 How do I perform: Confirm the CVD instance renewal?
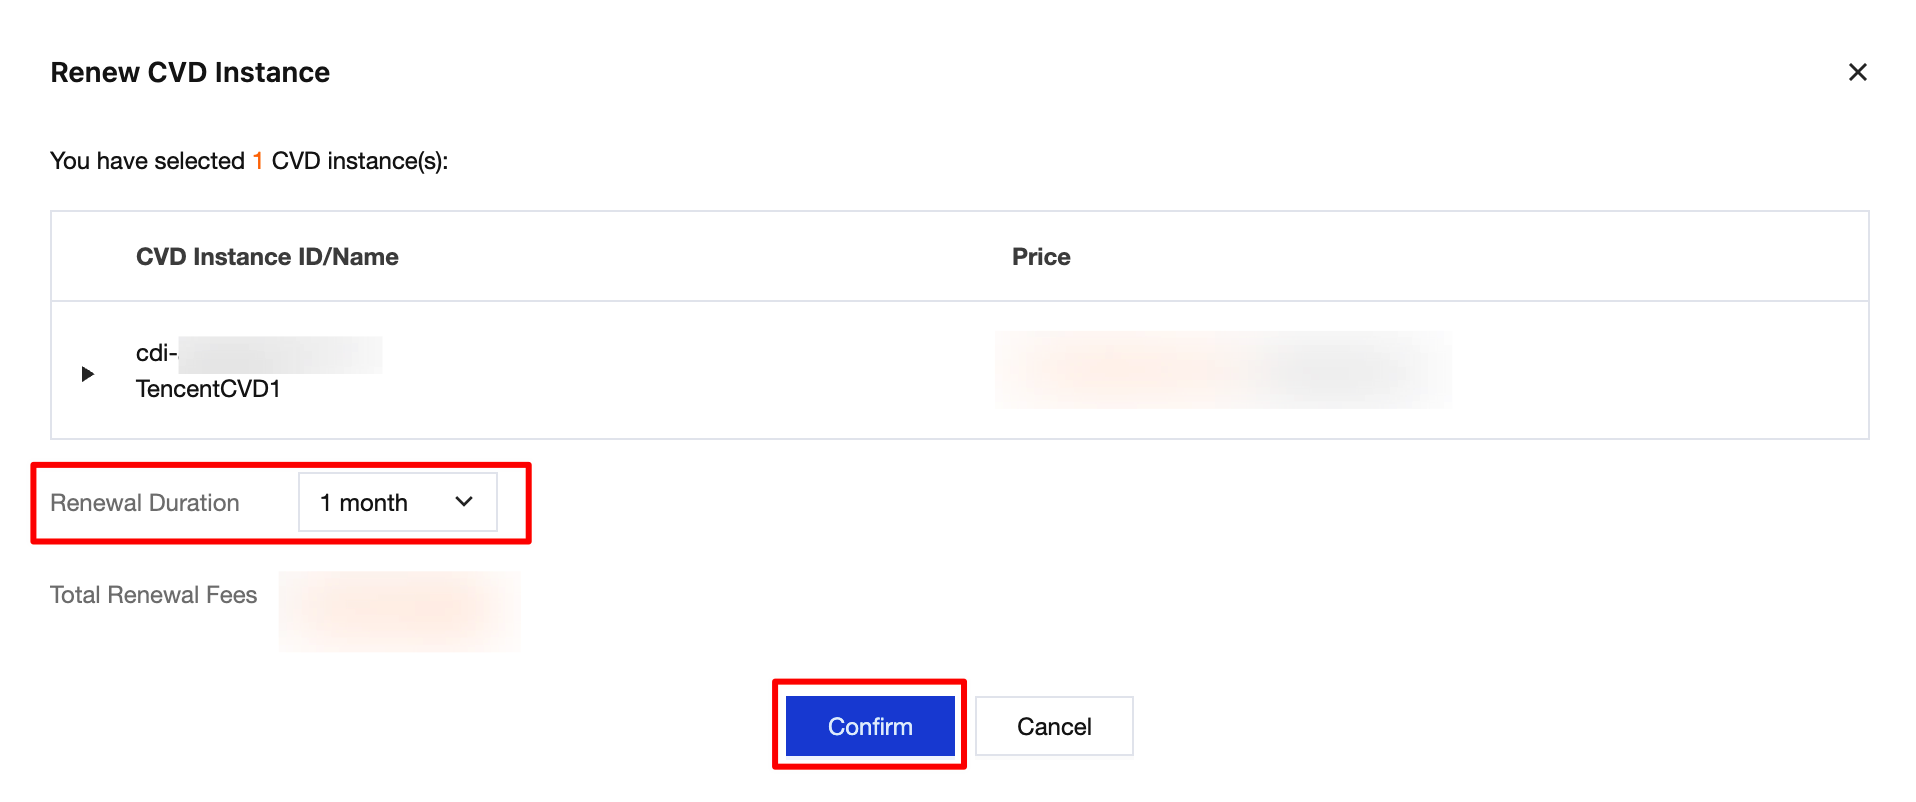(869, 726)
